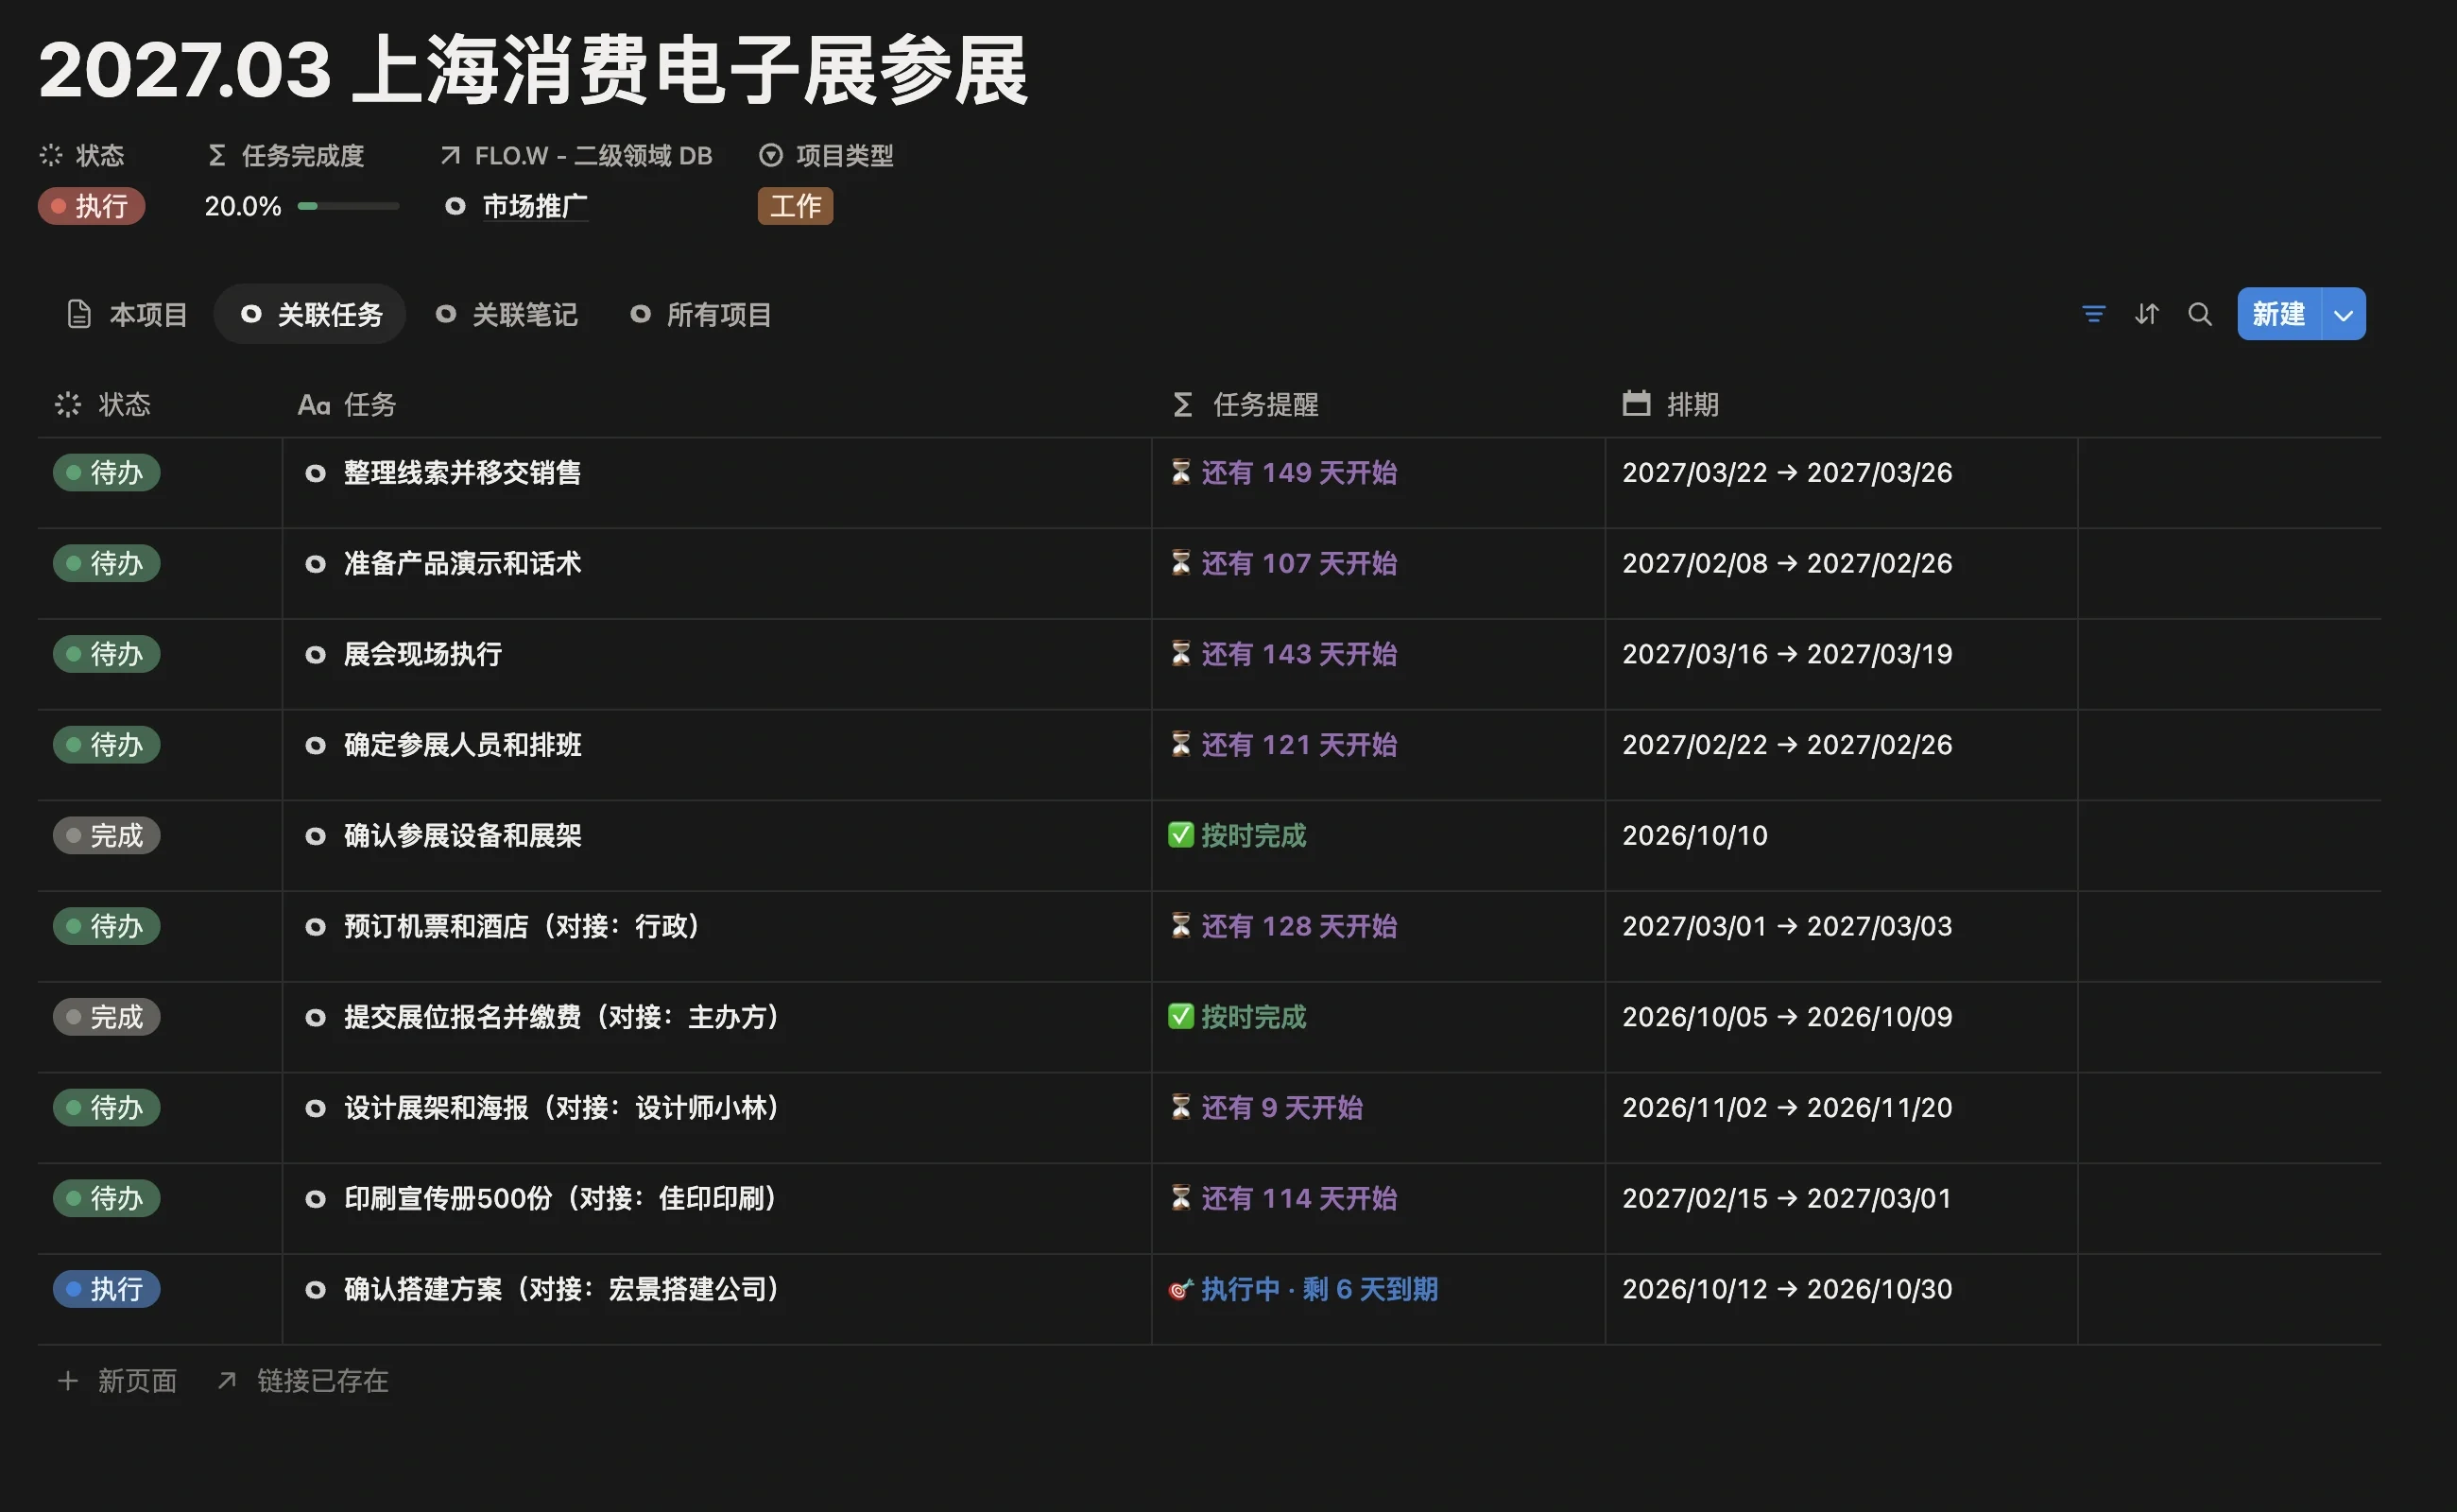Click 完成 status tag of 确认参展设备和展架

107,835
